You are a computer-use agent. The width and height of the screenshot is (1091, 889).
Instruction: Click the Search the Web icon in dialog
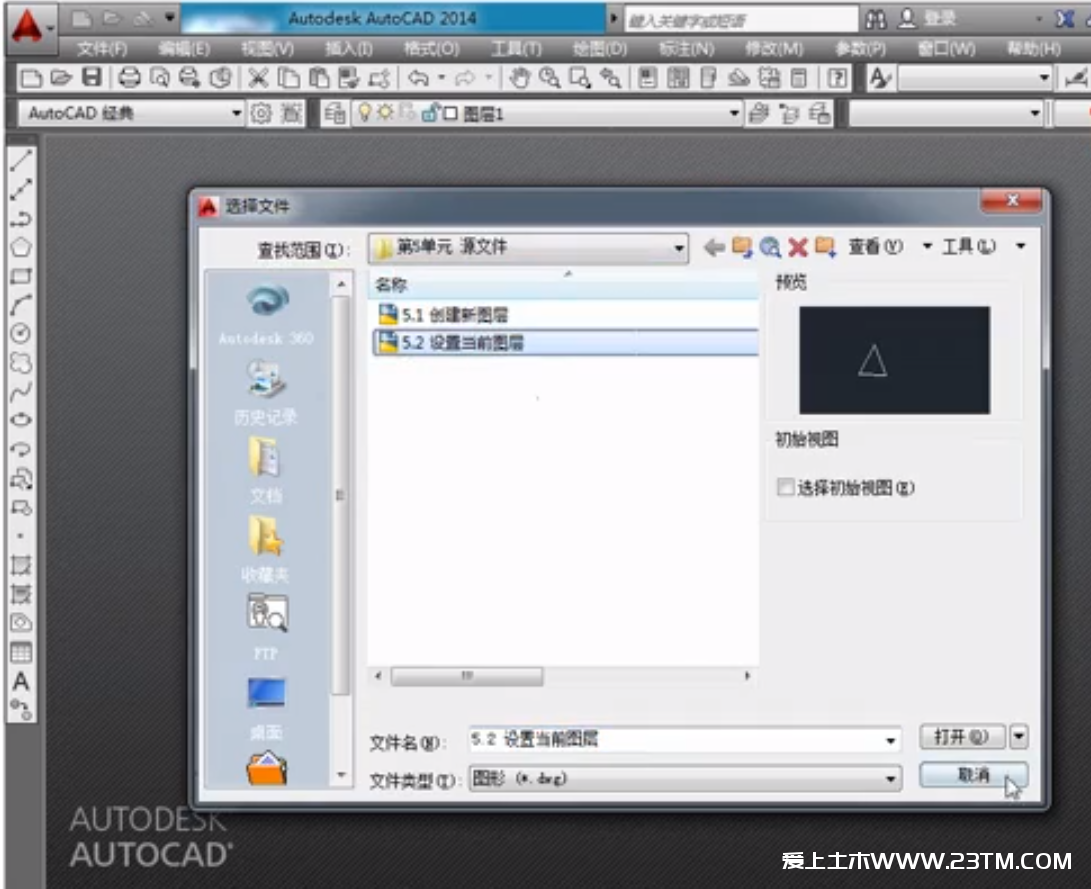(770, 247)
